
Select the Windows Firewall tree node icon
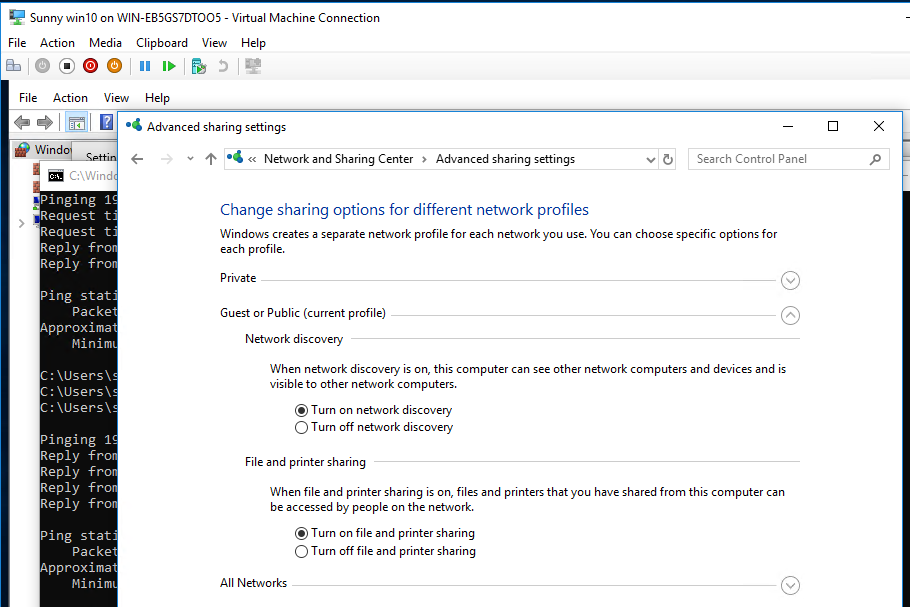click(x=23, y=150)
